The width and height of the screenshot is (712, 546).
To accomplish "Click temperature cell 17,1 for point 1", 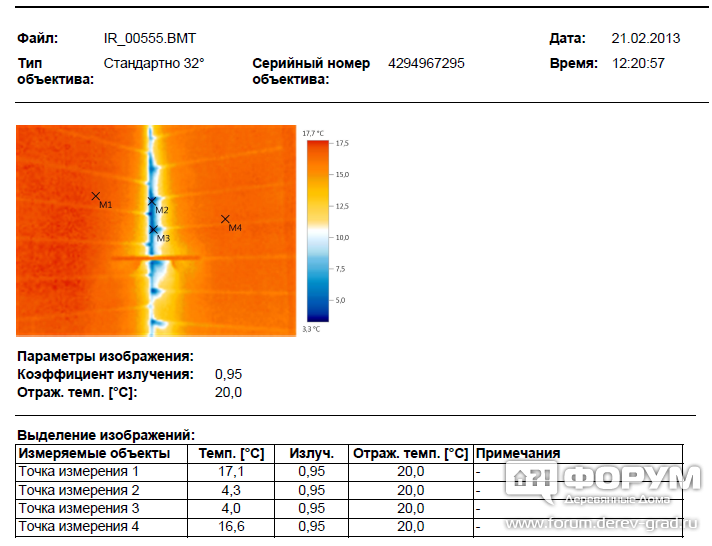I will (x=231, y=472).
